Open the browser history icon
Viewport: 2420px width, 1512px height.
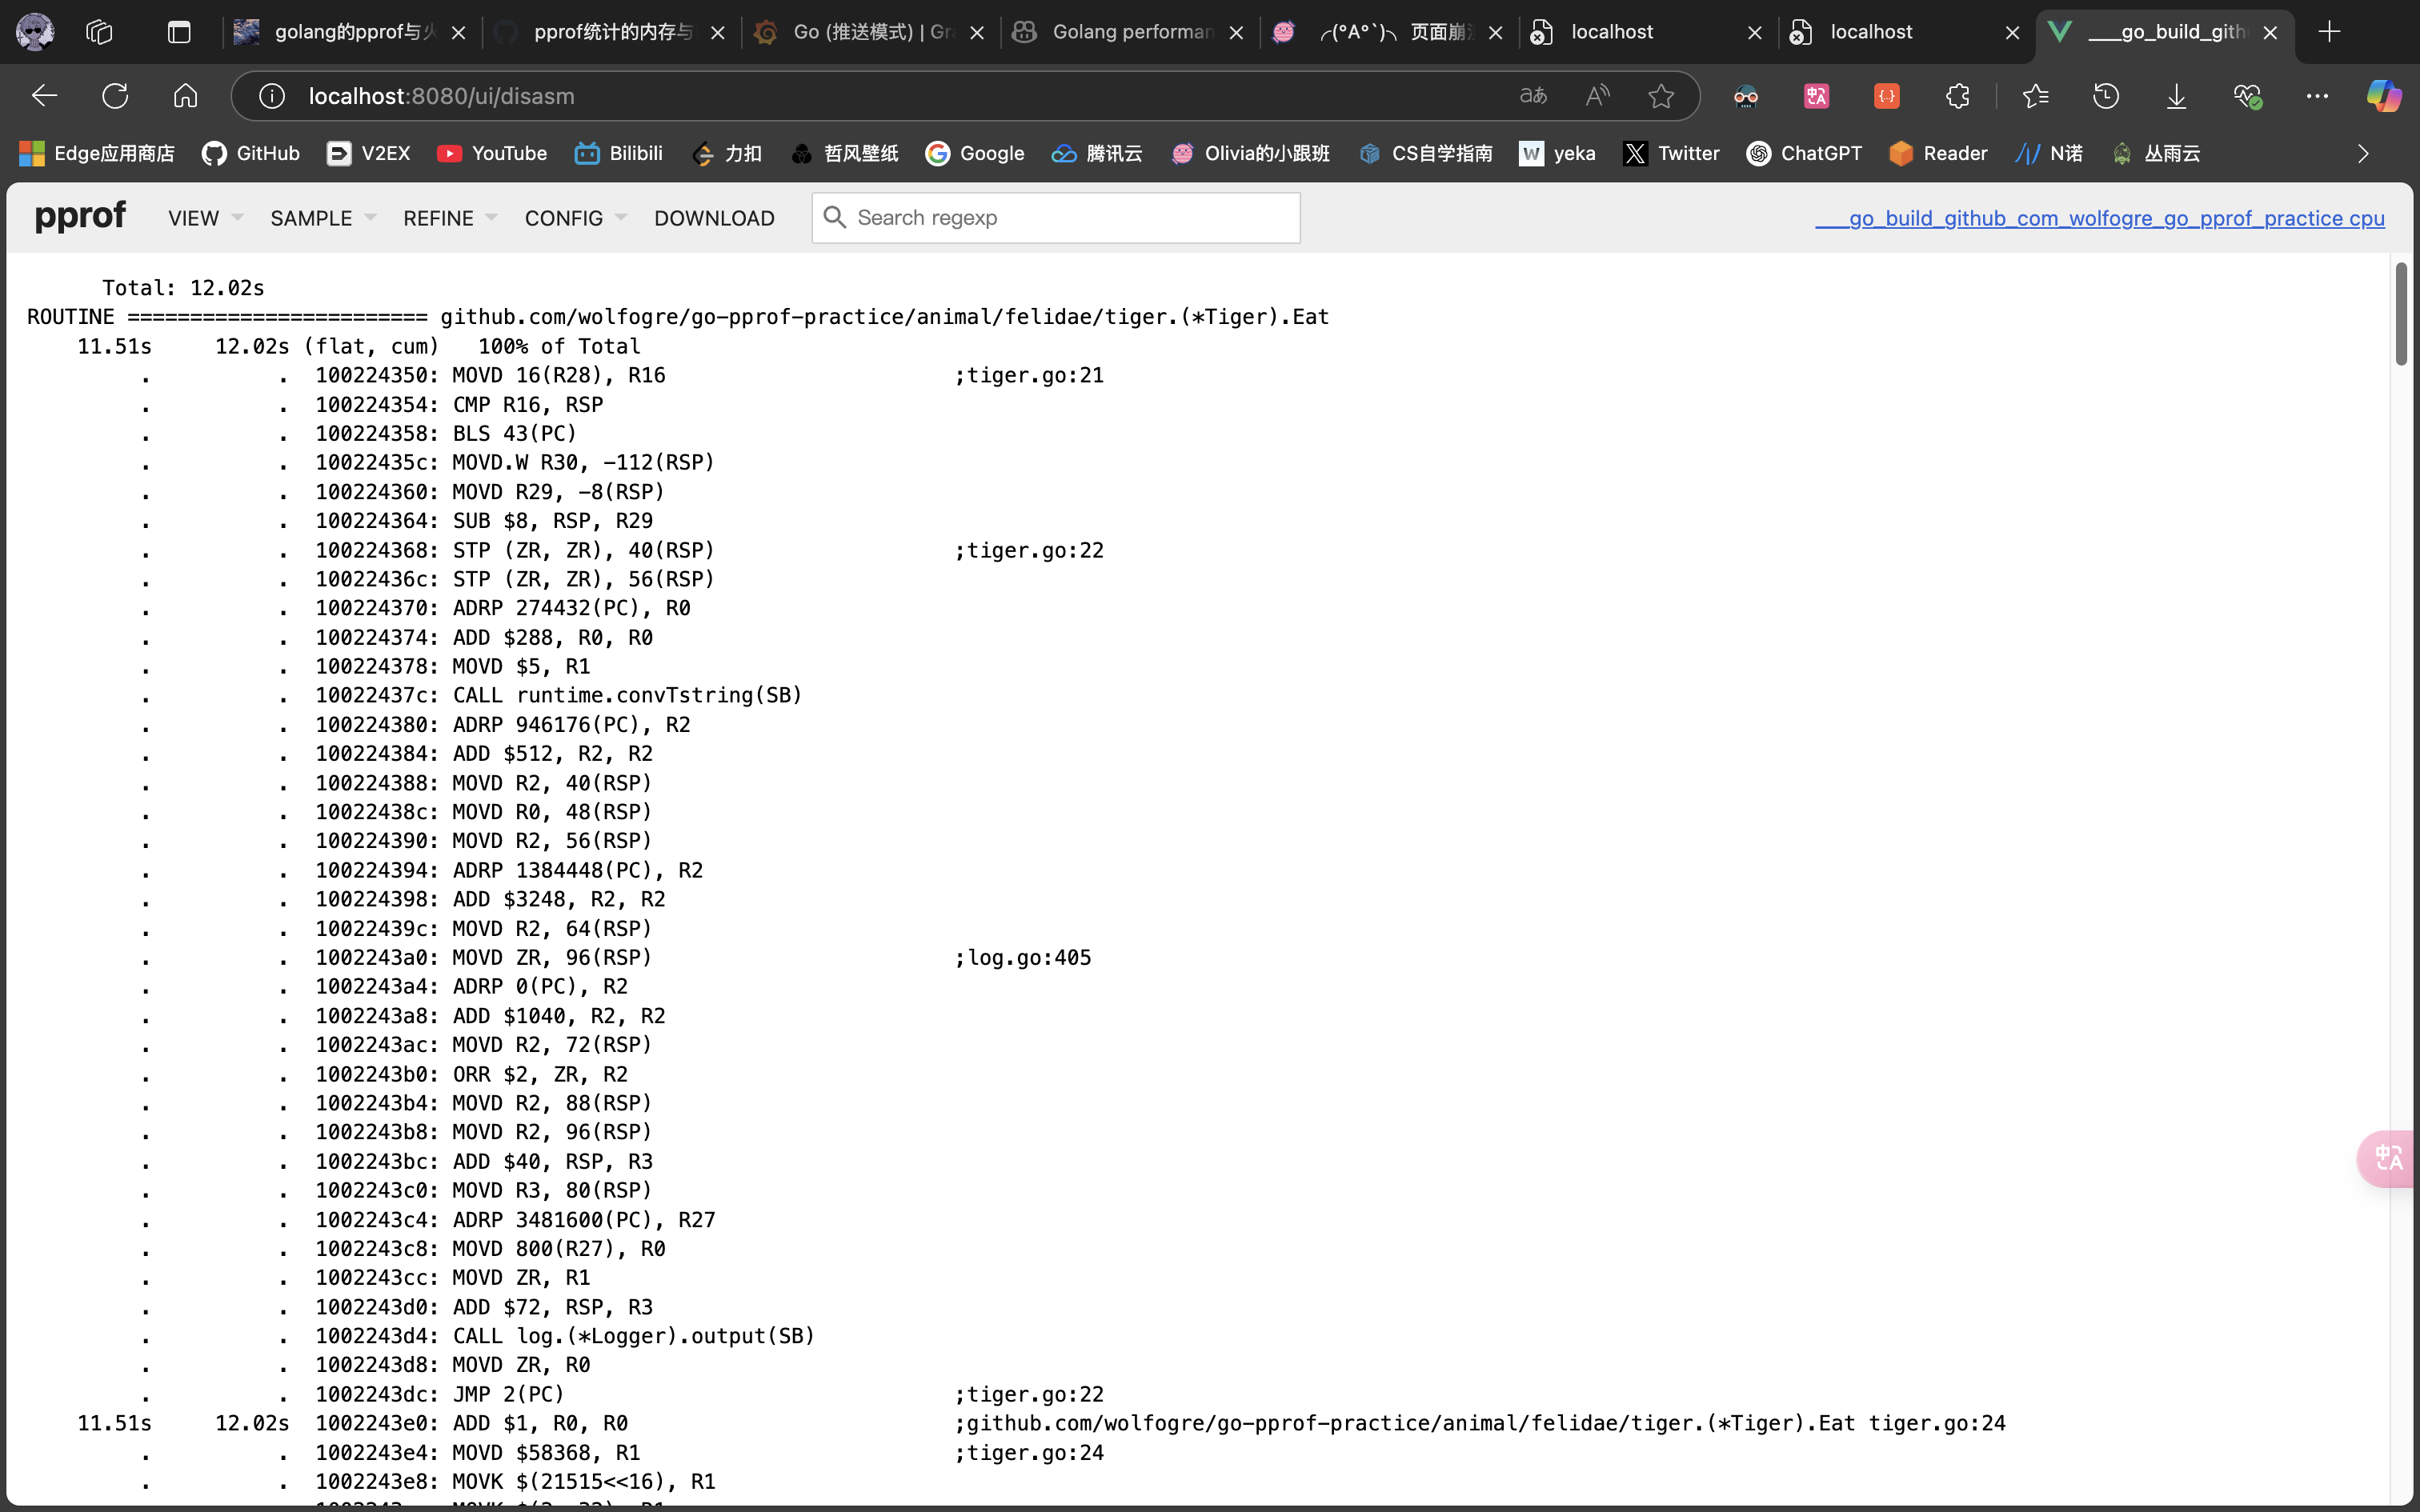pos(2106,96)
